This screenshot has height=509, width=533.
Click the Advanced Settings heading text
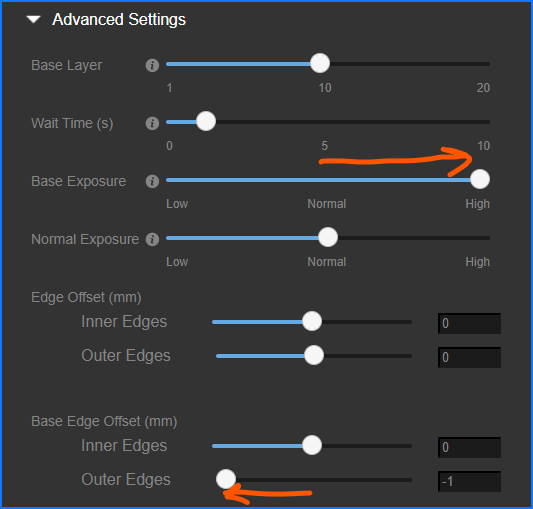pyautogui.click(x=119, y=19)
